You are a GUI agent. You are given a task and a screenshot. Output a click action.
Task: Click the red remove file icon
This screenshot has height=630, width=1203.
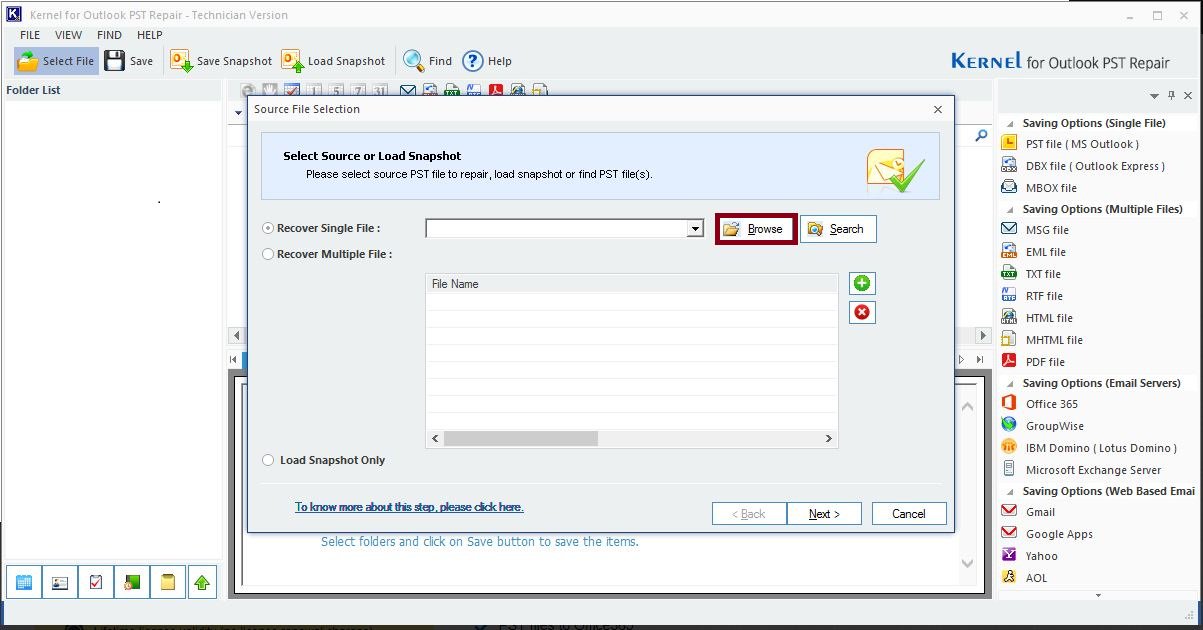pos(861,312)
